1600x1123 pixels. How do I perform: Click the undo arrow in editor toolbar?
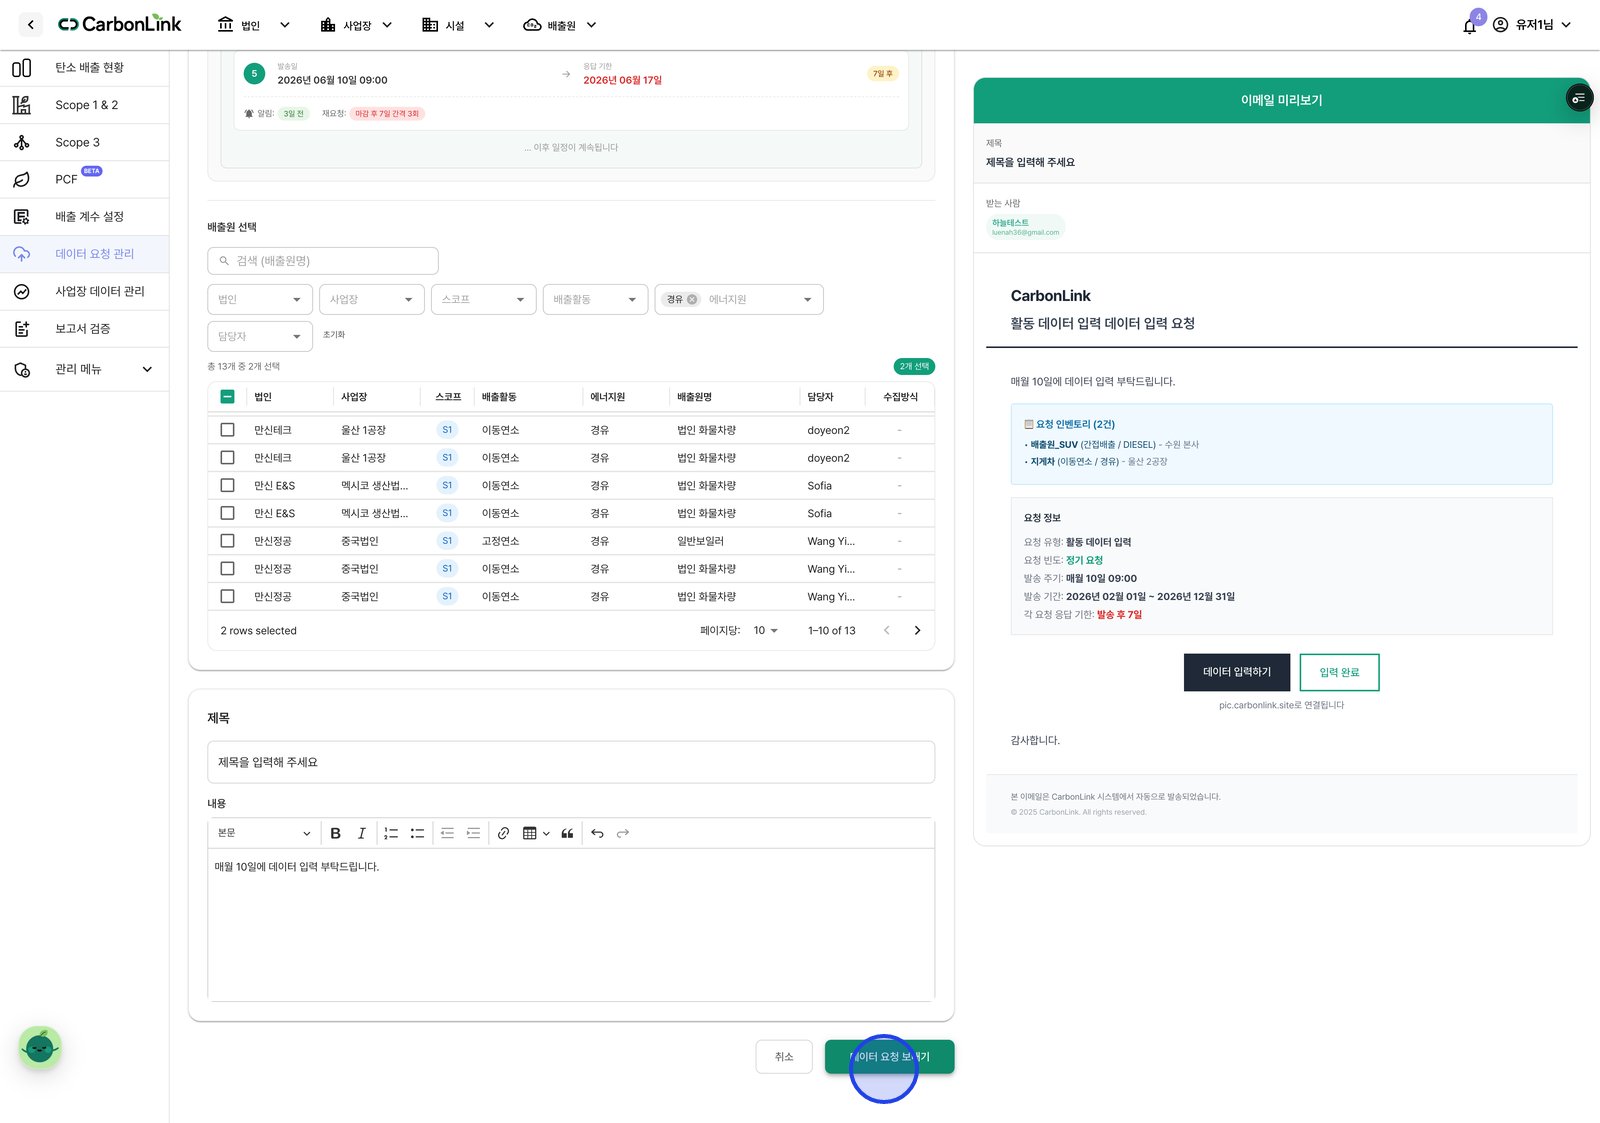(x=597, y=833)
